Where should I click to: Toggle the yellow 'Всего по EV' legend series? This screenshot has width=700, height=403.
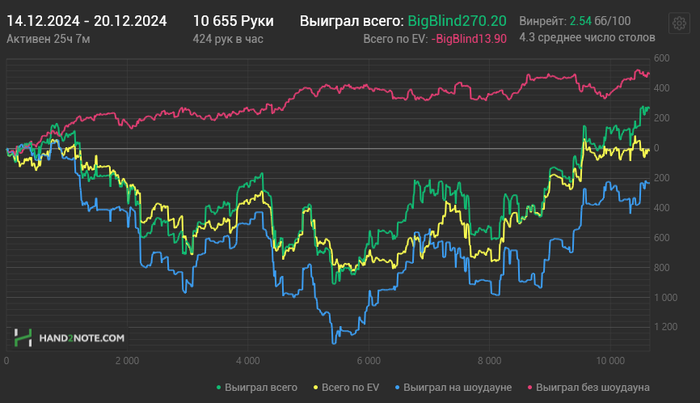346,387
